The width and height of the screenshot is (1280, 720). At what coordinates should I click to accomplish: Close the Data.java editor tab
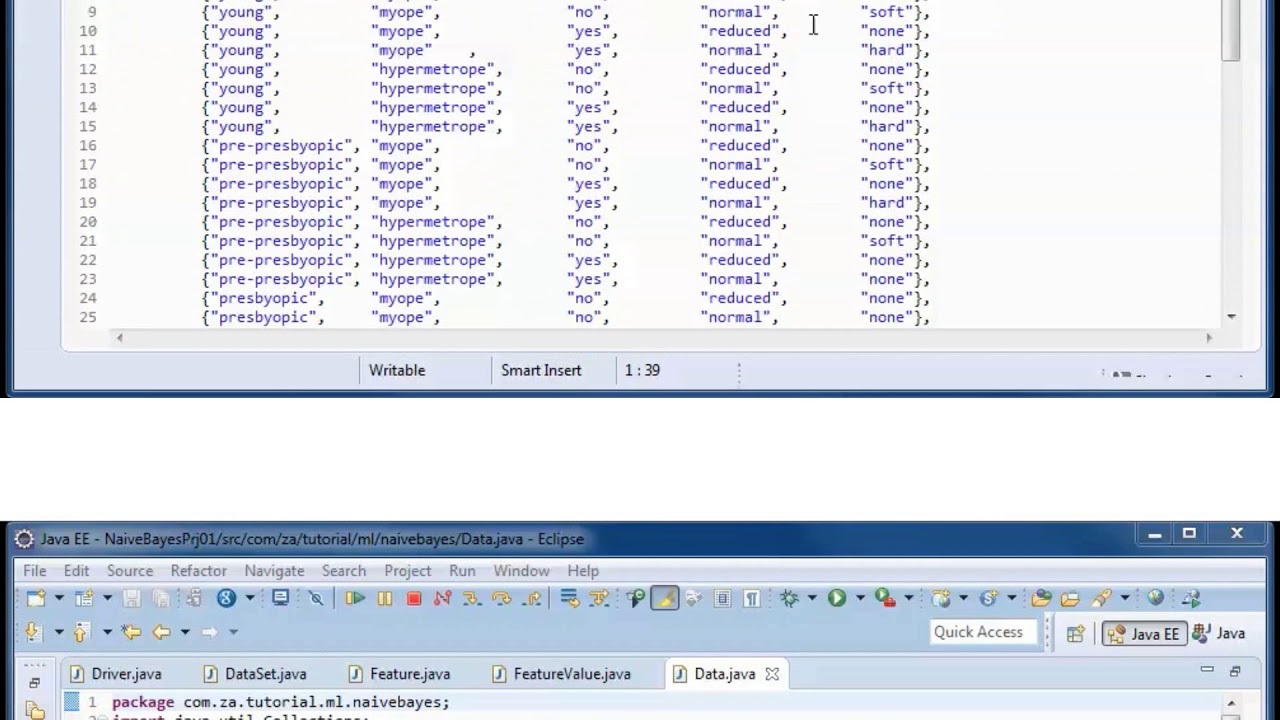[772, 674]
